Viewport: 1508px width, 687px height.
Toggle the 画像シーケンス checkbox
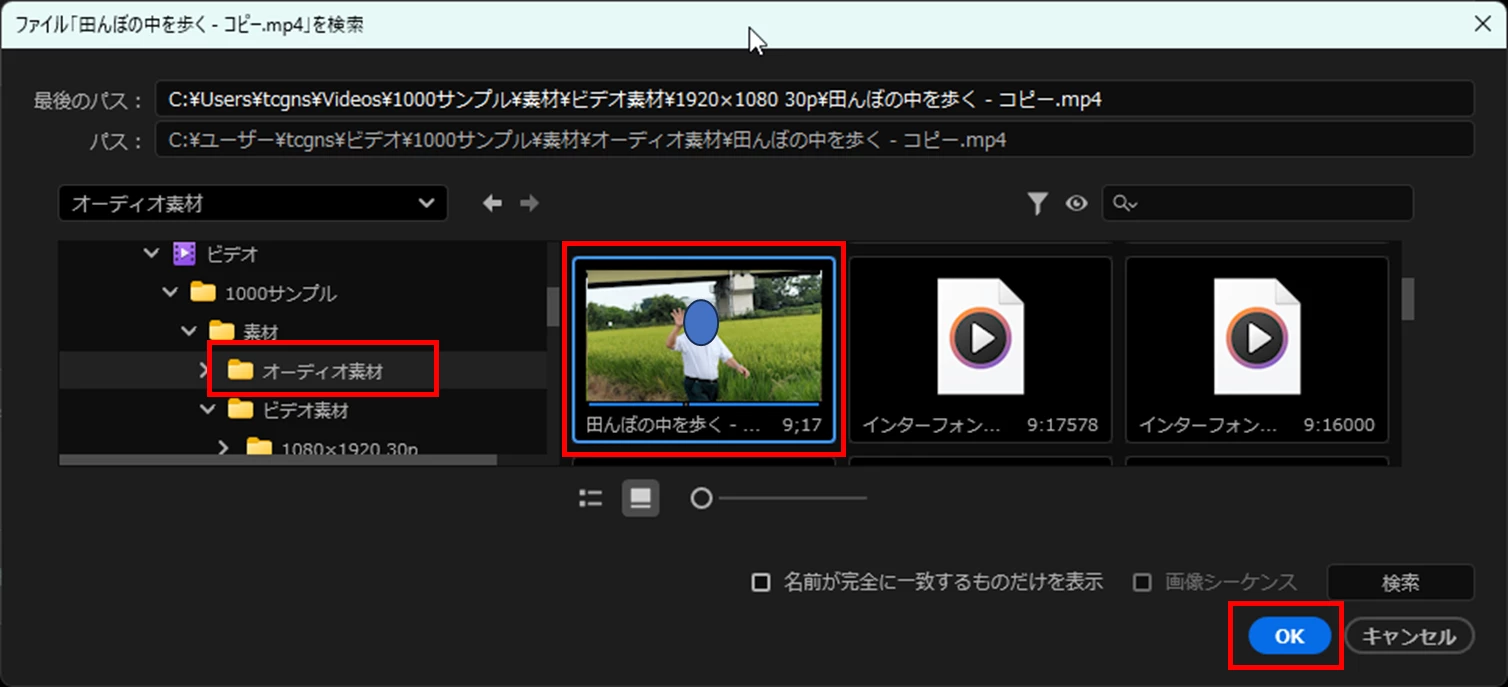pos(1142,582)
